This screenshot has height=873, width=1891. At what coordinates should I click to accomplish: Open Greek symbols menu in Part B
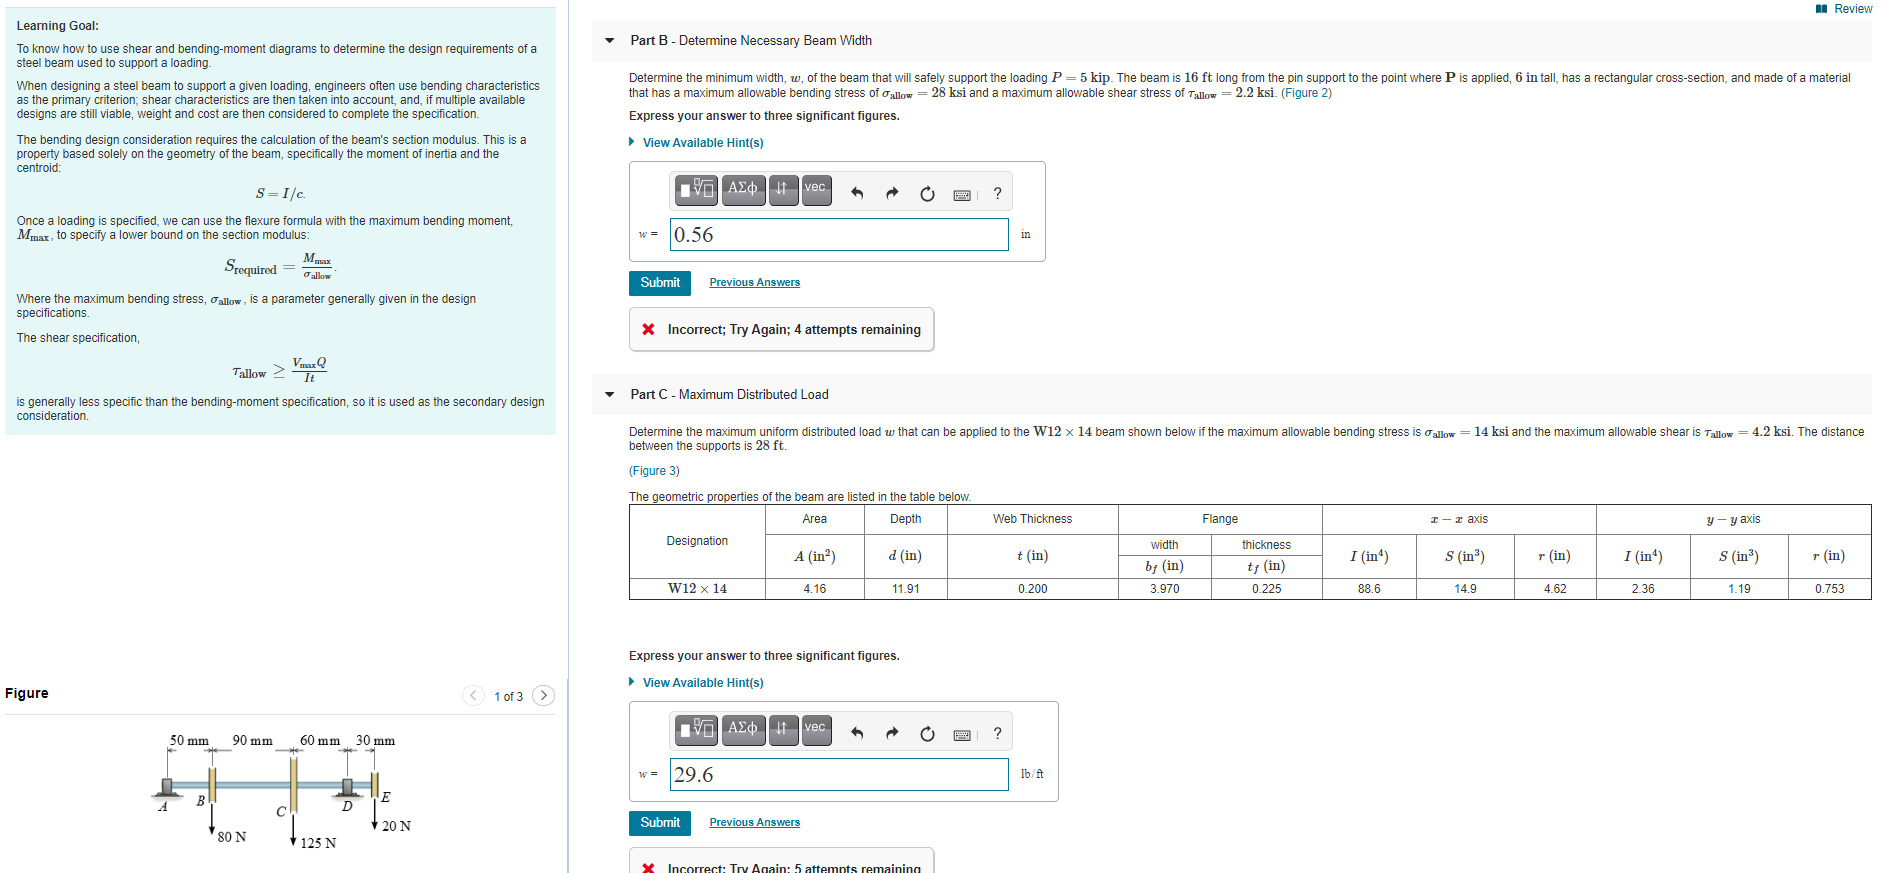[x=743, y=189]
